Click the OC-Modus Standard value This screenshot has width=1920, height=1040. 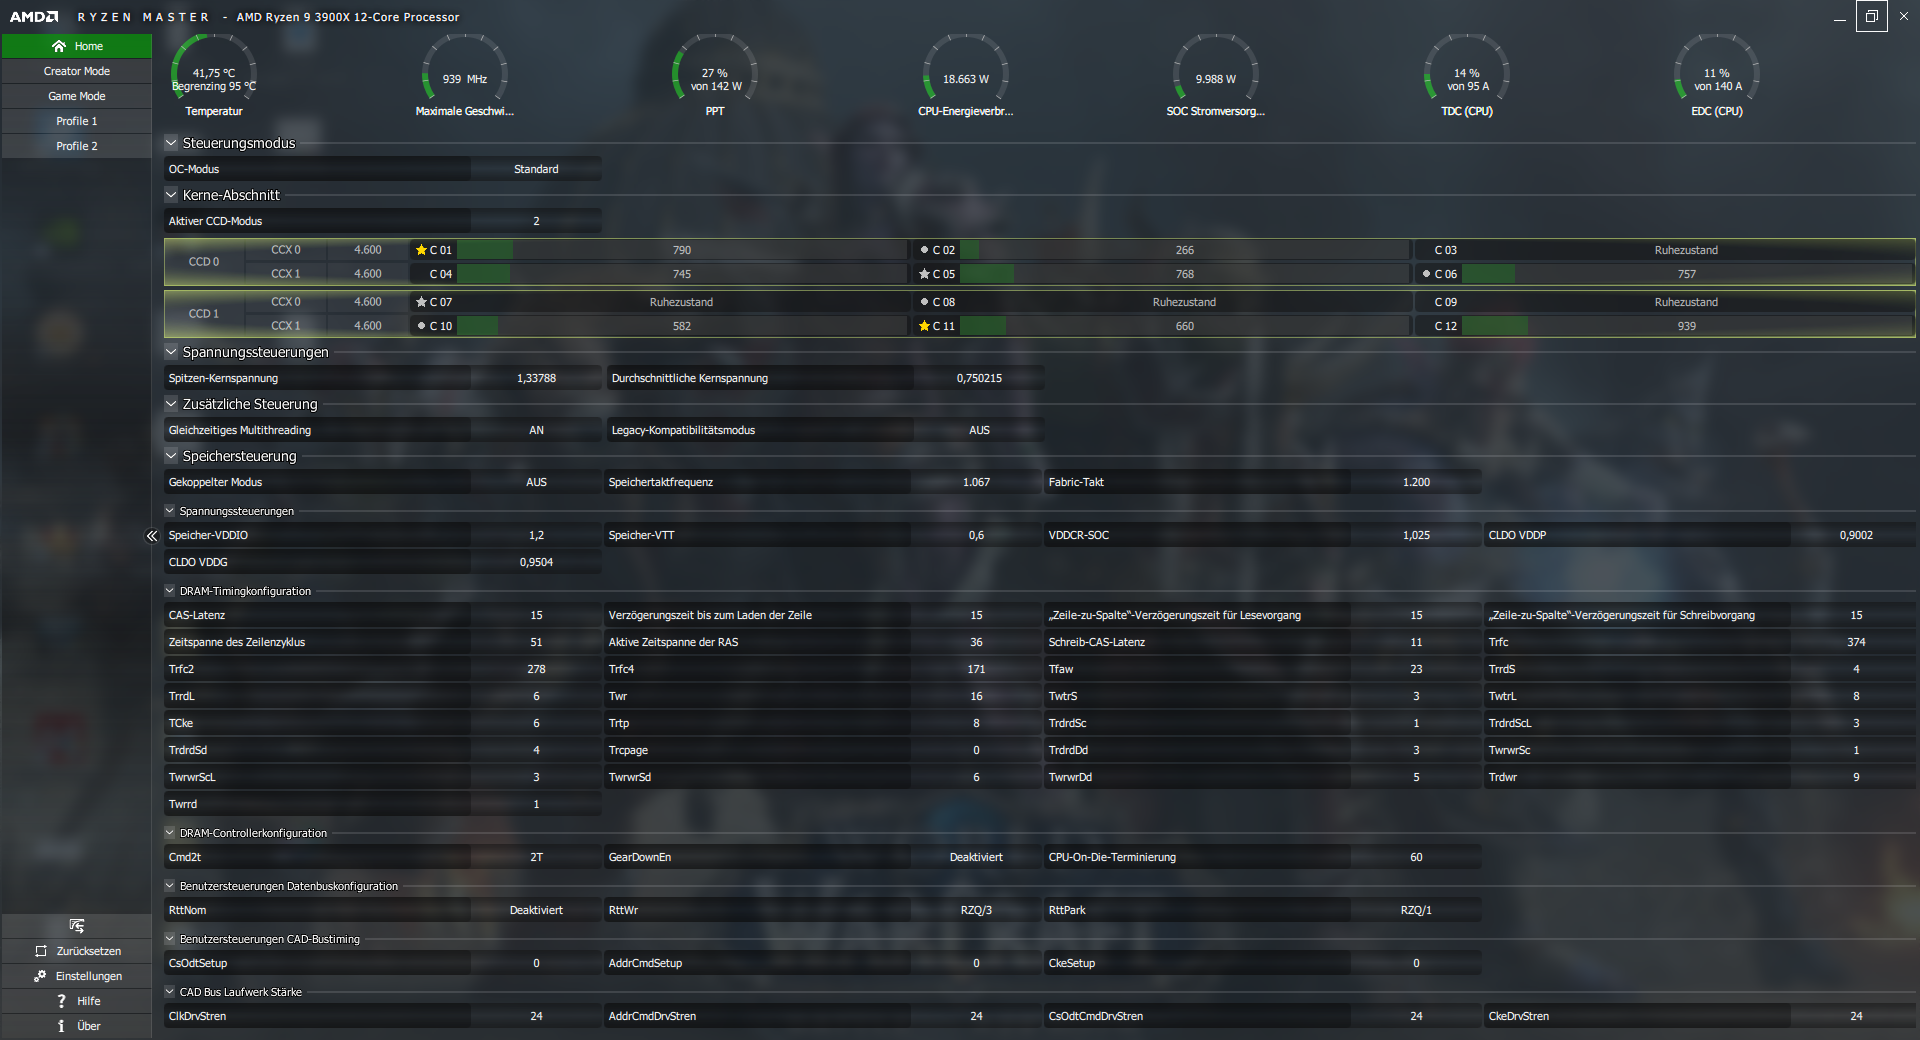(x=536, y=169)
